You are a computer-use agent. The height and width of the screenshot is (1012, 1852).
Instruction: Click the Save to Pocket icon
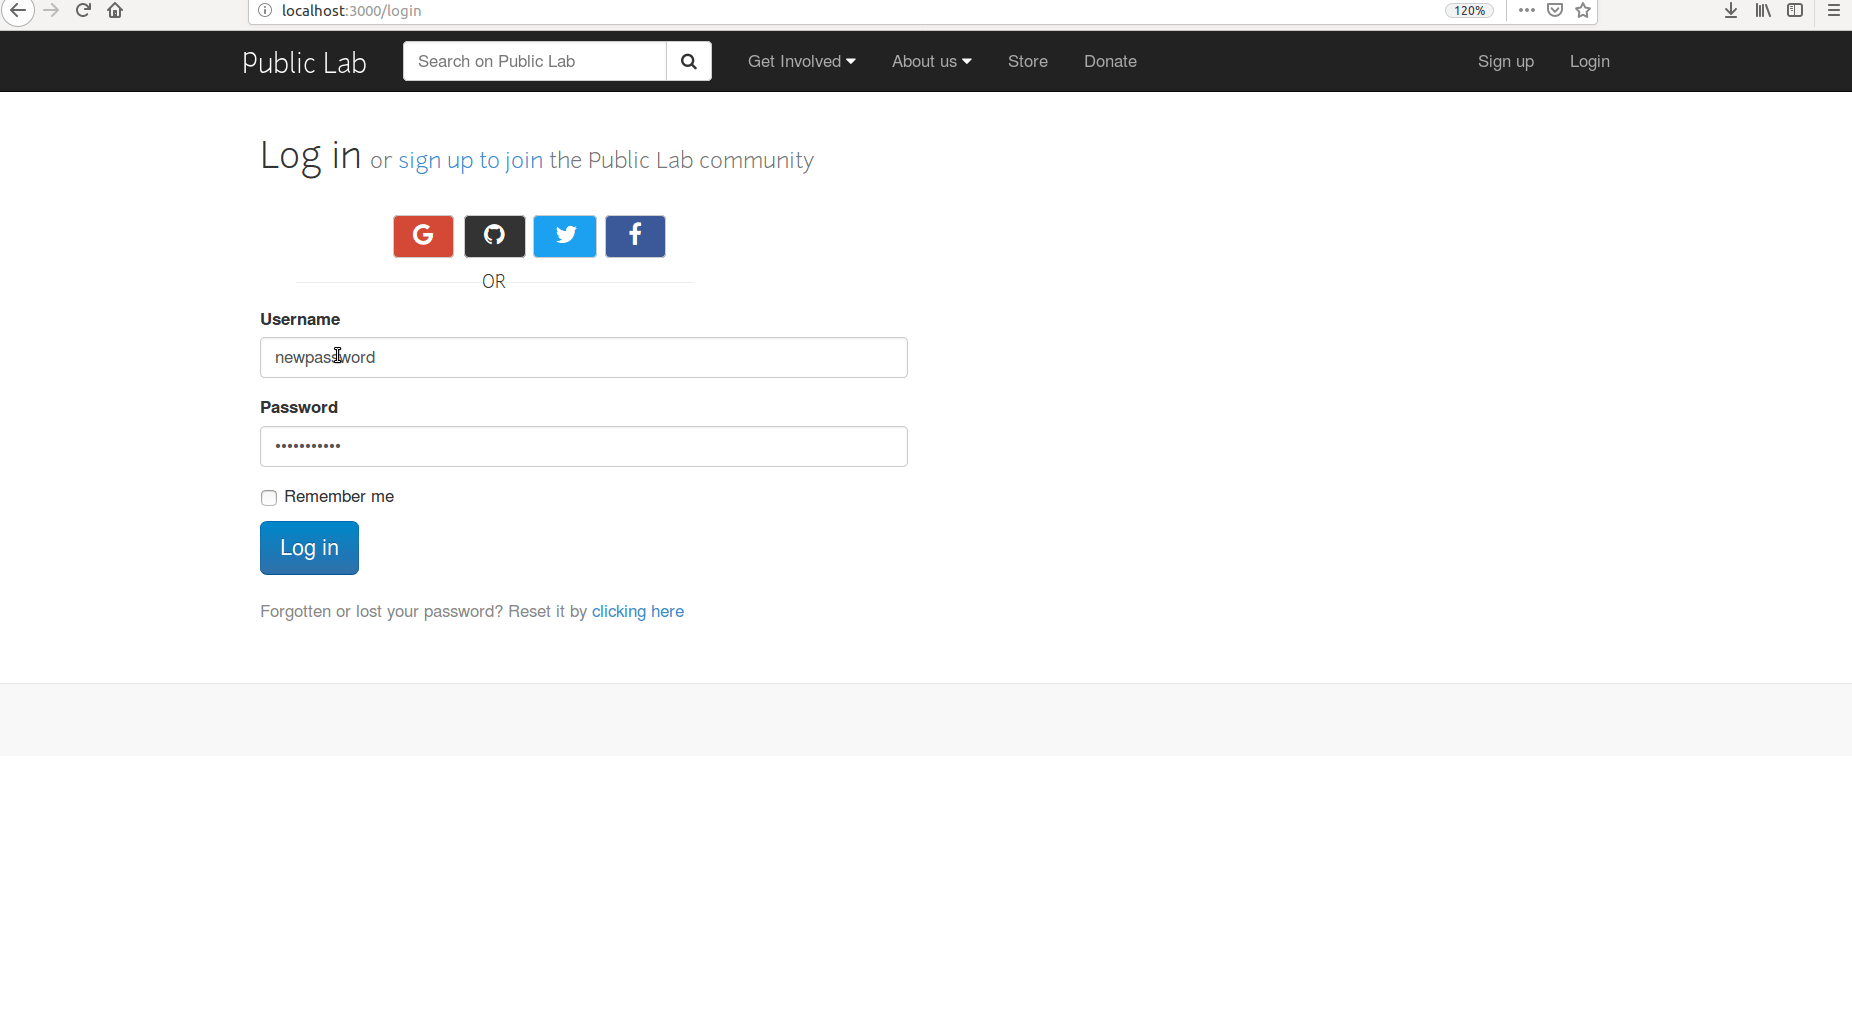click(x=1555, y=10)
